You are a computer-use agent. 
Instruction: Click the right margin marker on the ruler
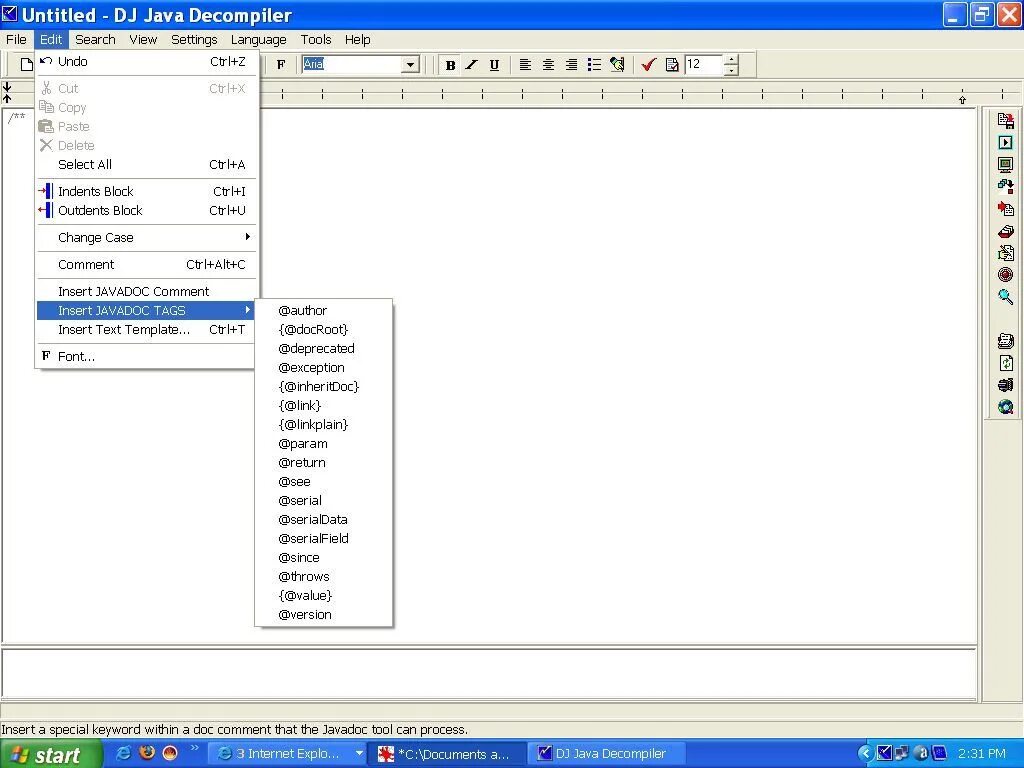click(x=962, y=99)
